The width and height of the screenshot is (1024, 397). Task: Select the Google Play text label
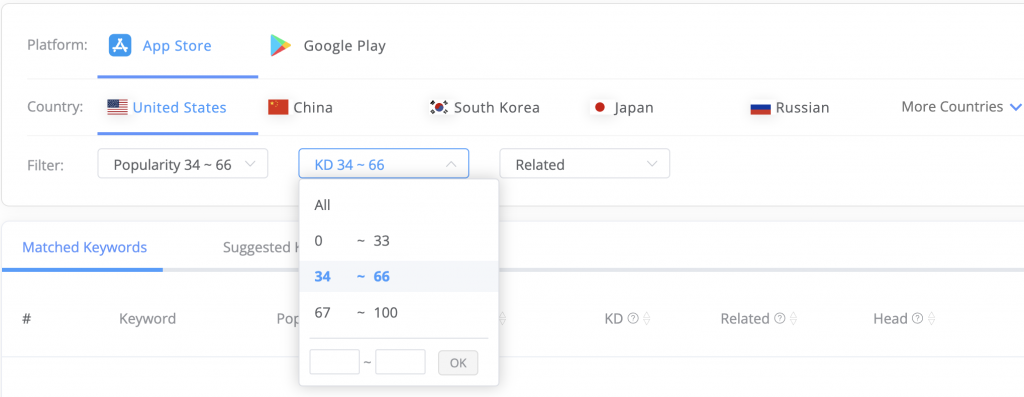pyautogui.click(x=345, y=46)
